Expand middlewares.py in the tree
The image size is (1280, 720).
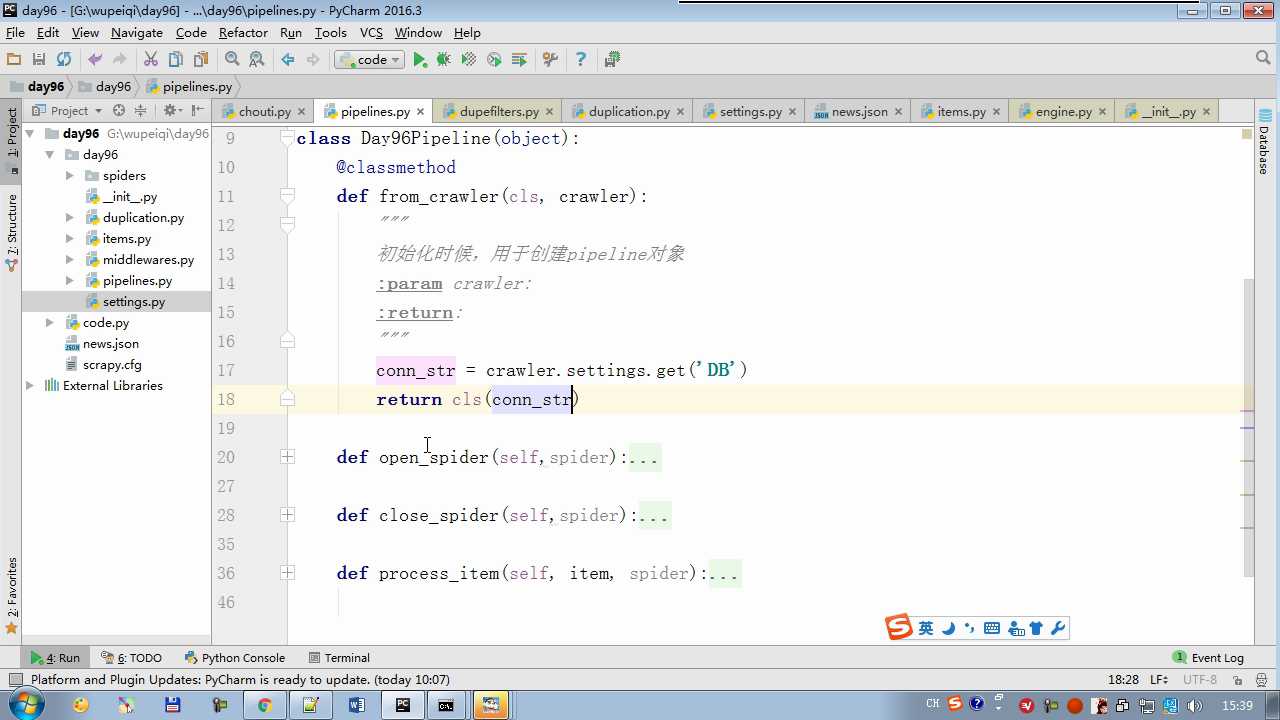point(70,260)
